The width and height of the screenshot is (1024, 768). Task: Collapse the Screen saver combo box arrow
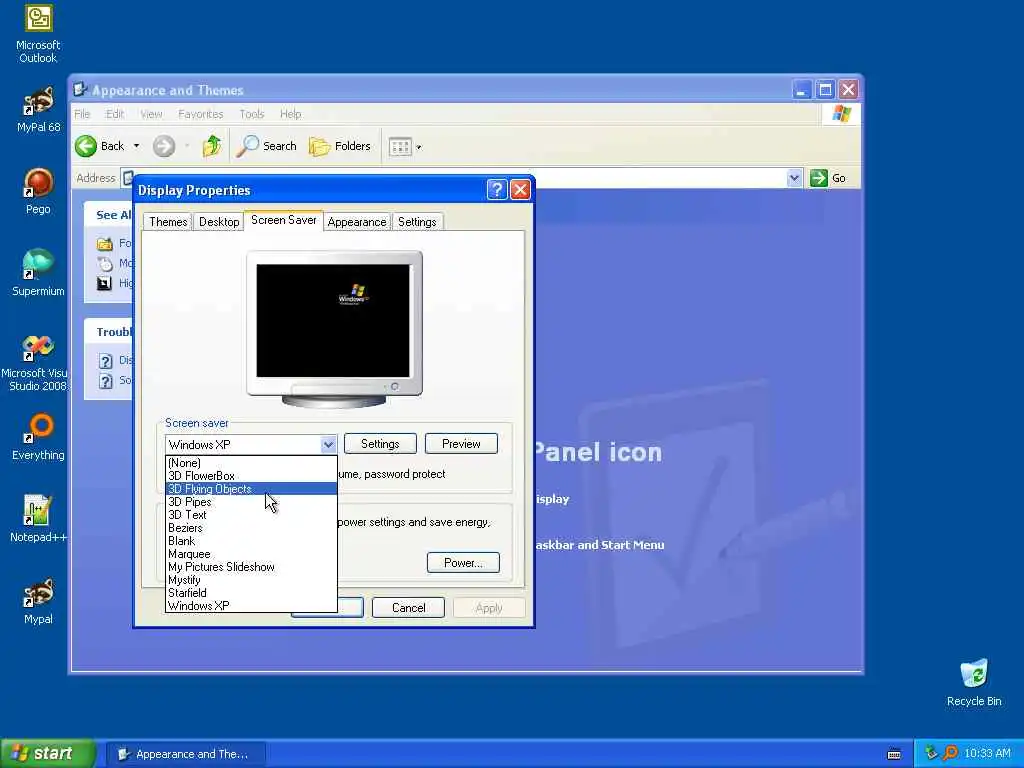328,445
